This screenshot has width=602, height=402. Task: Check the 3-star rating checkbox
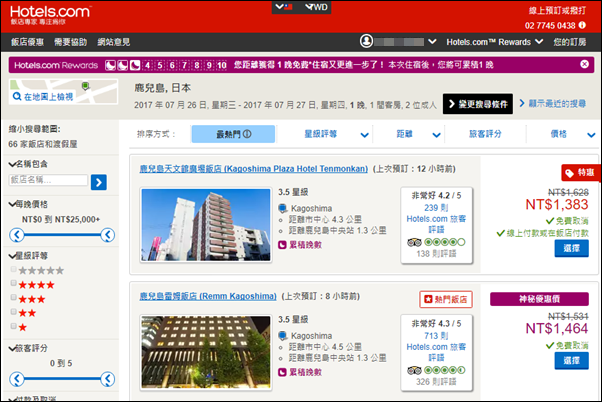pos(14,297)
